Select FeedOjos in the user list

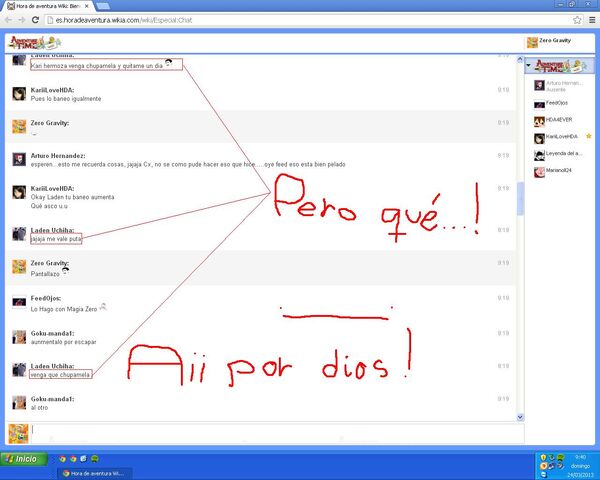coord(551,104)
